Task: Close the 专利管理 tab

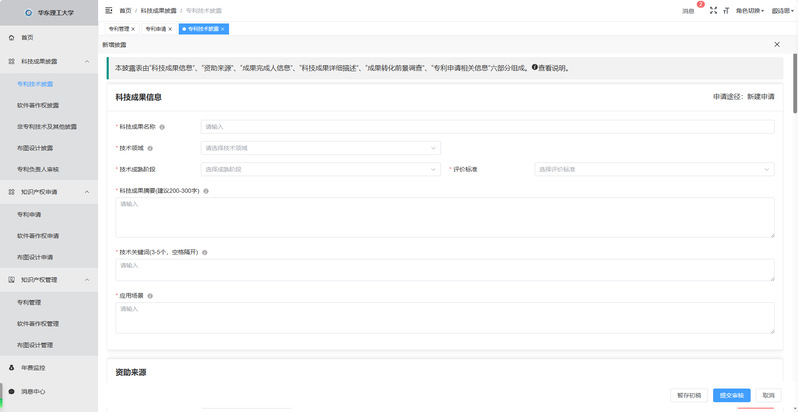Action: [133, 29]
